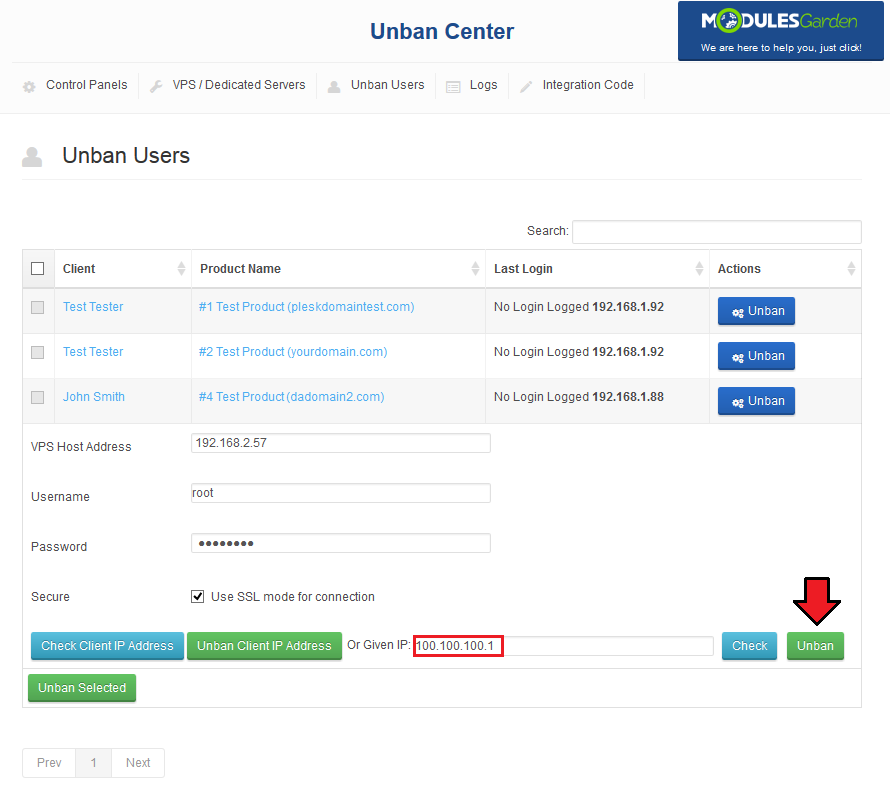Sort table by Last Login column

pos(523,269)
